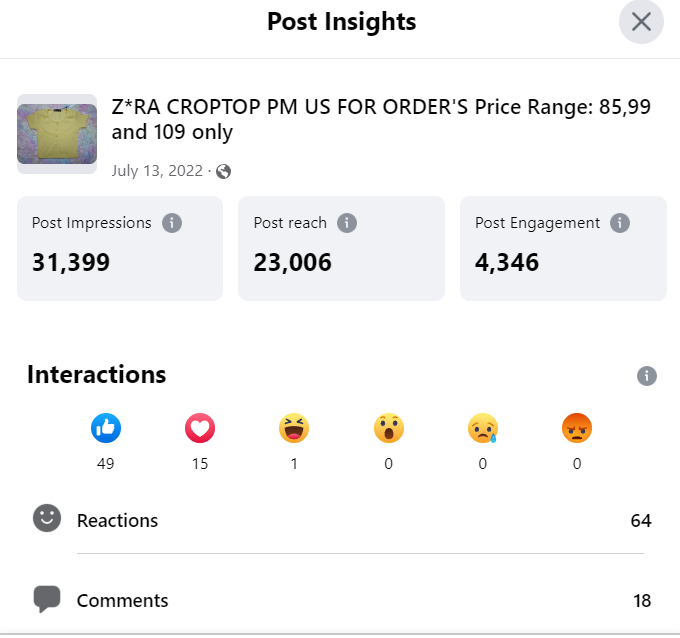Viewport: 680px width, 638px height.
Task: Click the July 13, 2022 post date
Action: 157,171
